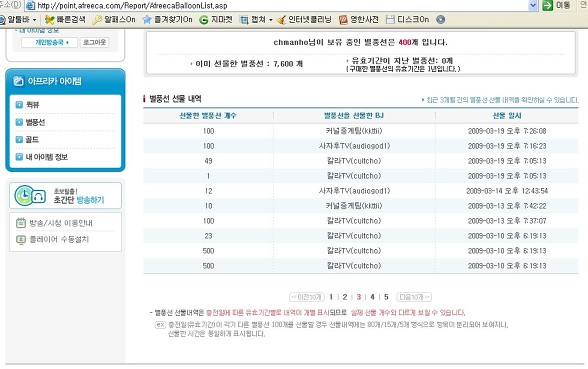The image size is (588, 369).
Task: Expand the 캡쳐 dropdown arrow
Action: coord(271,20)
